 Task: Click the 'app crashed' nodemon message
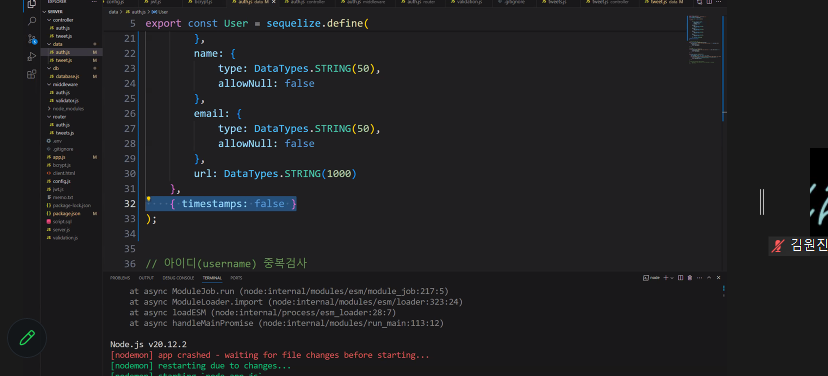coord(270,355)
